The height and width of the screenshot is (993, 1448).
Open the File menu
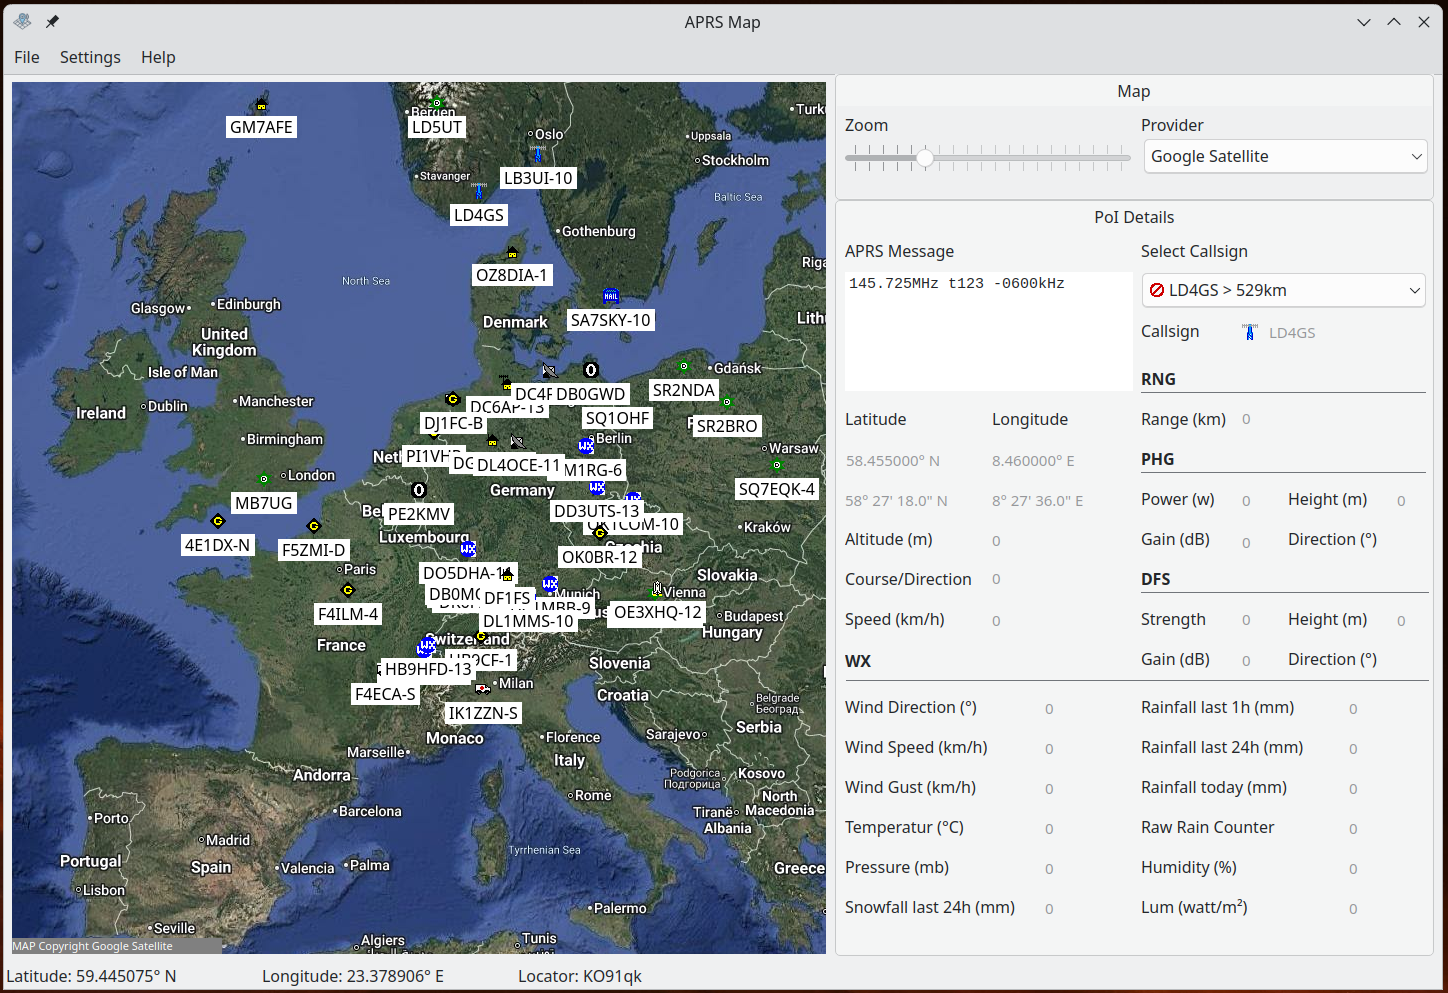click(27, 57)
